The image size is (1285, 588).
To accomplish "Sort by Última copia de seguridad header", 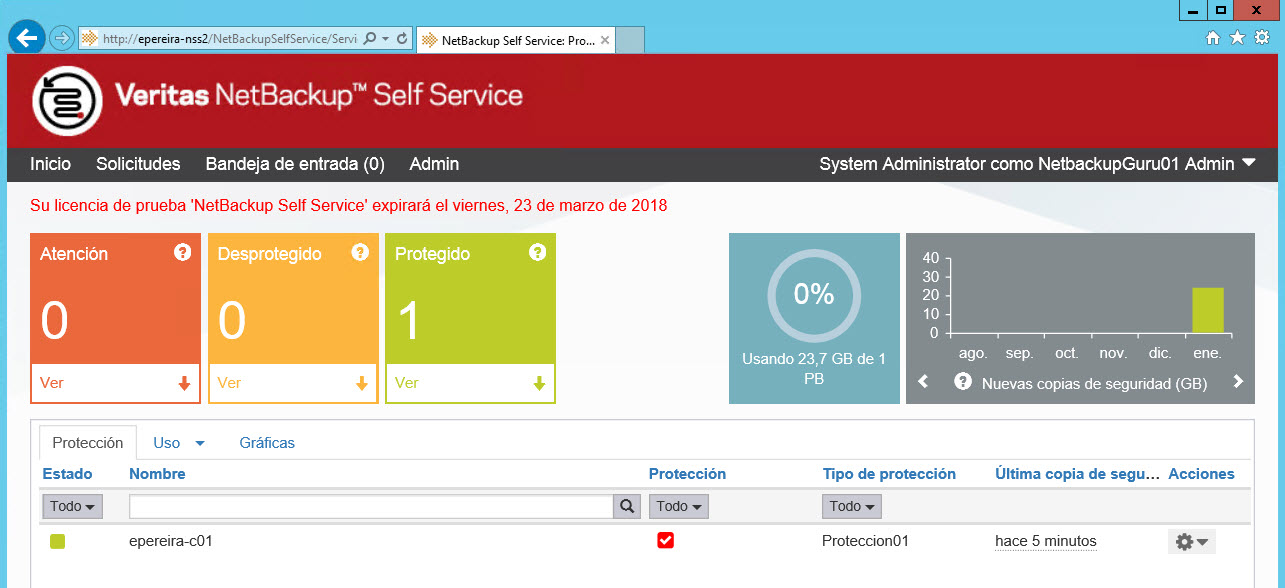I will point(1075,474).
